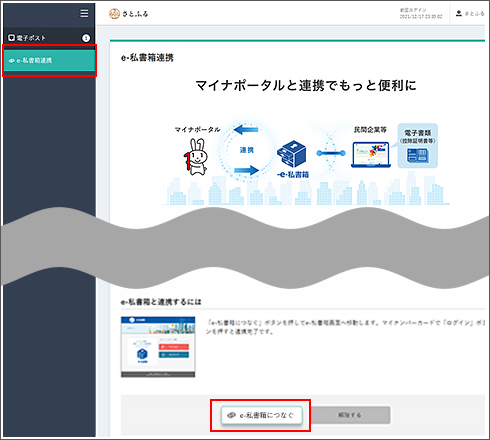Click the Mynaportal rabbit mascot illustration

coord(197,157)
